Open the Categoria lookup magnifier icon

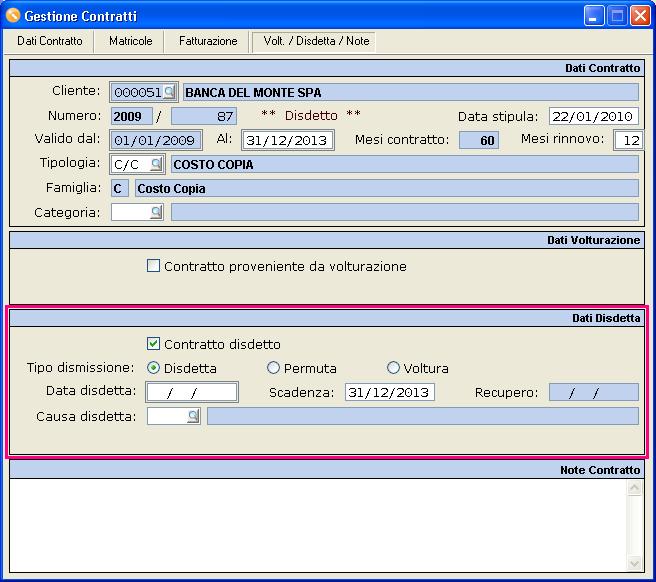click(156, 212)
